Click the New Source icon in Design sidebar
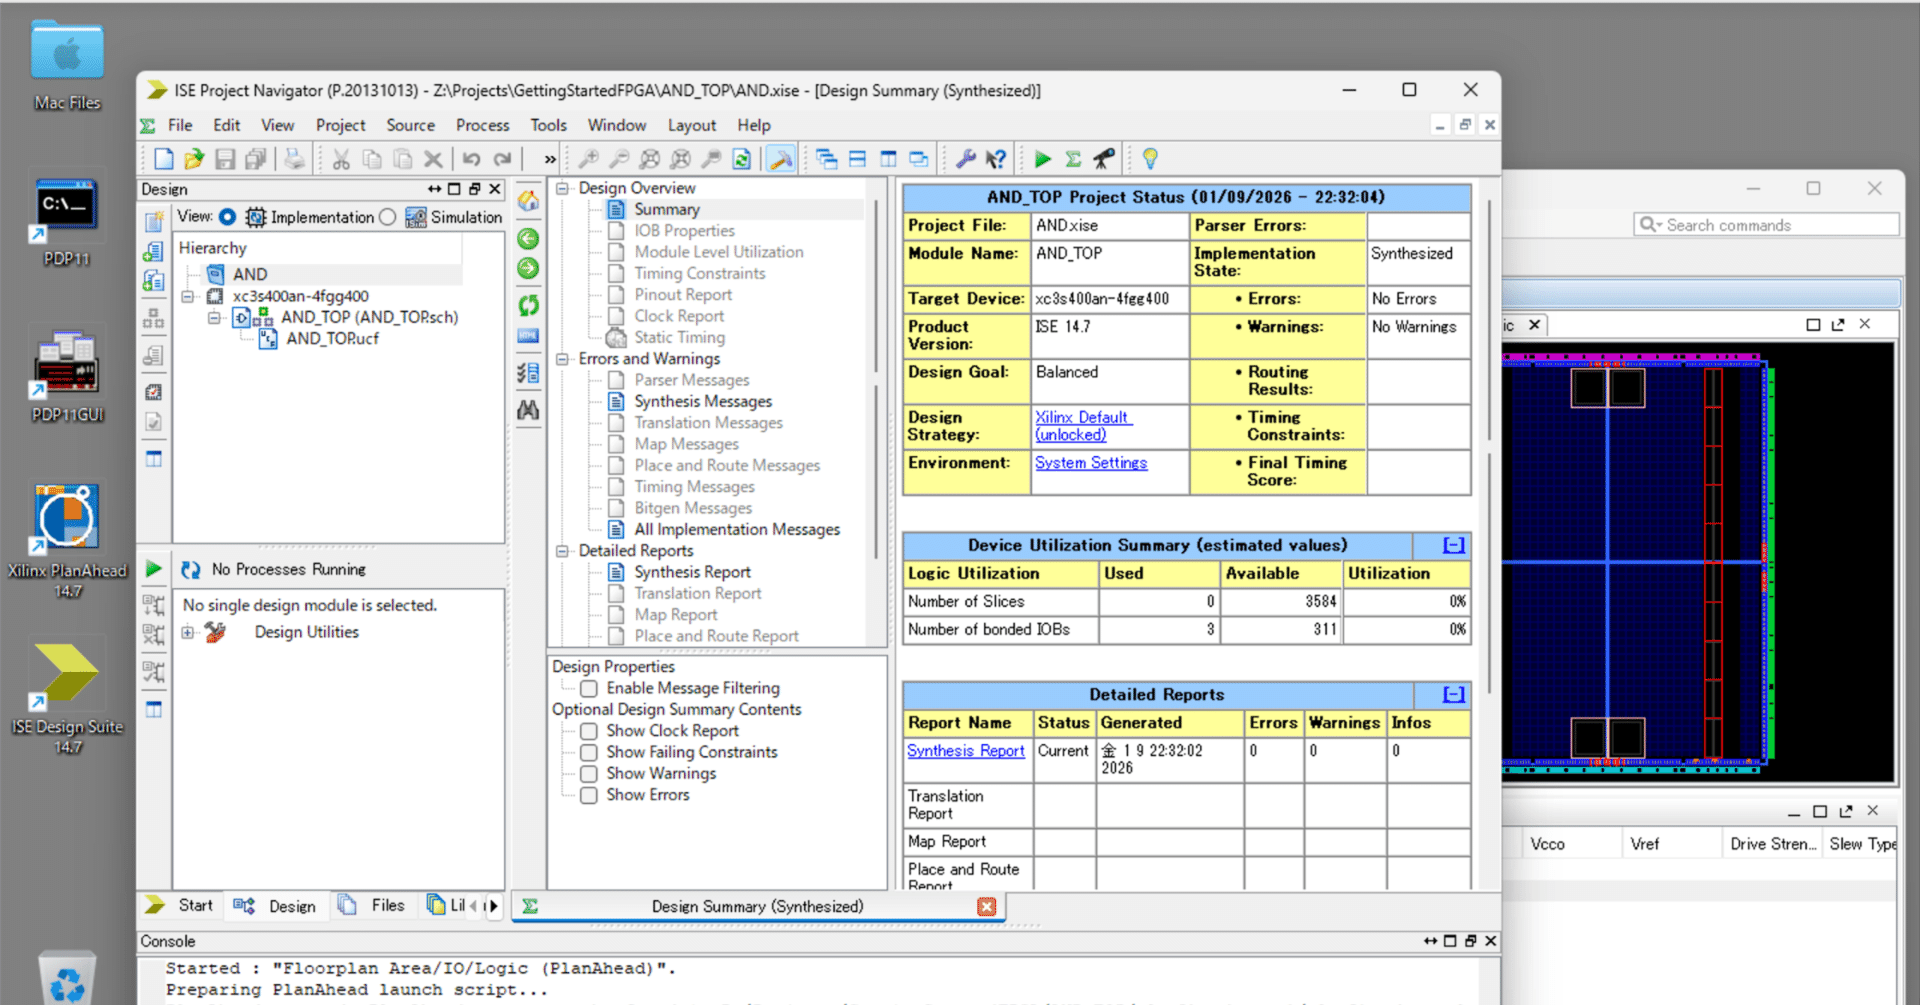The image size is (1920, 1005). point(154,221)
